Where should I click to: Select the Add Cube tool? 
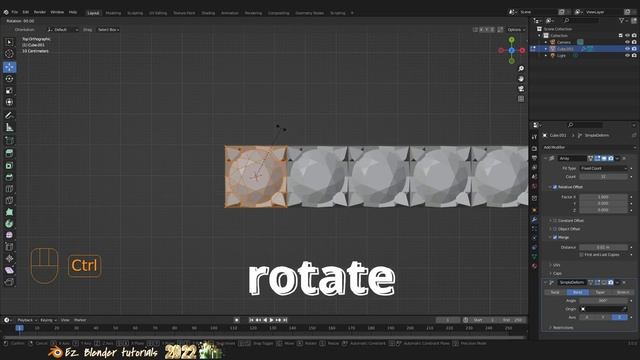click(9, 141)
